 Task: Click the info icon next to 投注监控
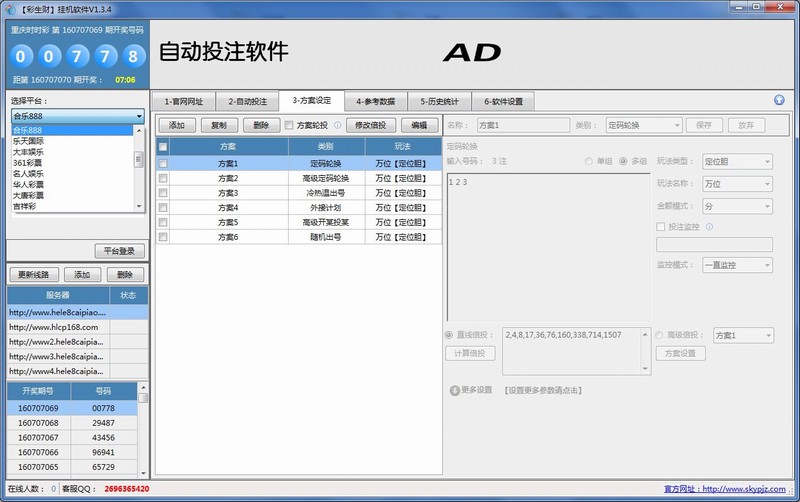[709, 227]
